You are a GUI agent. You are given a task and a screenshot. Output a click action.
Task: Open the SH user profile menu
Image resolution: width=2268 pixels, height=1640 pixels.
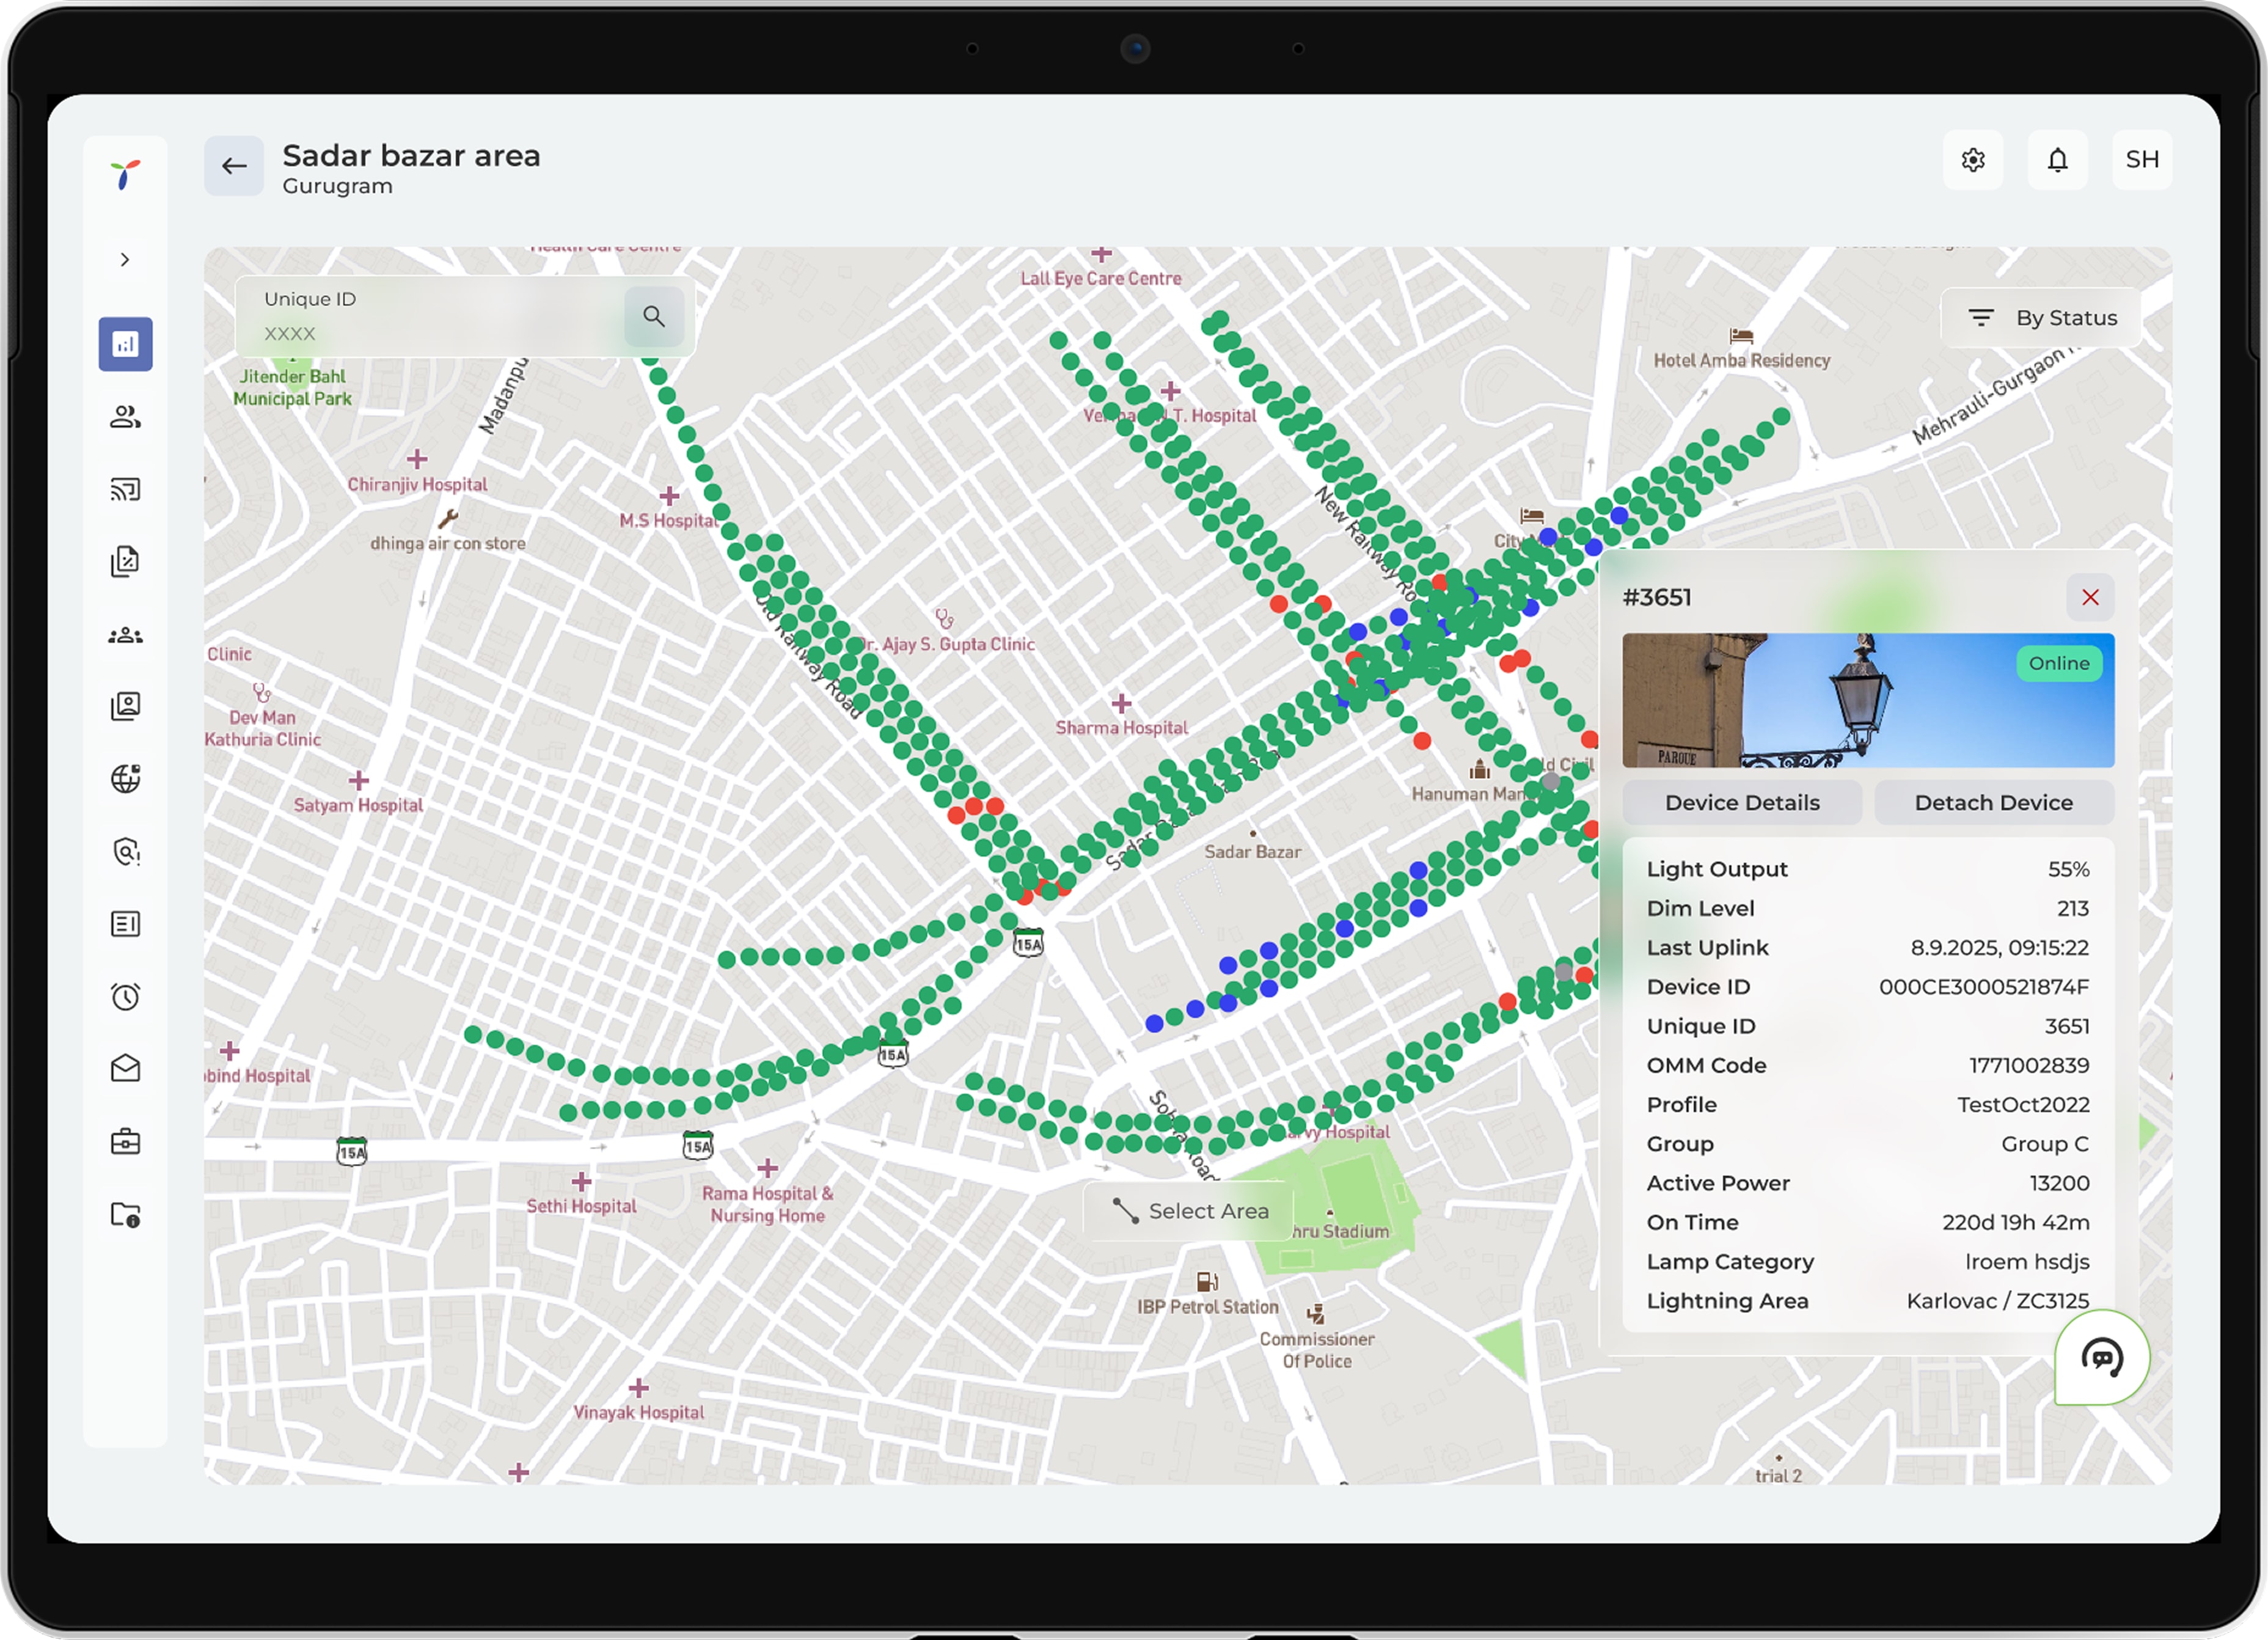(x=2141, y=160)
